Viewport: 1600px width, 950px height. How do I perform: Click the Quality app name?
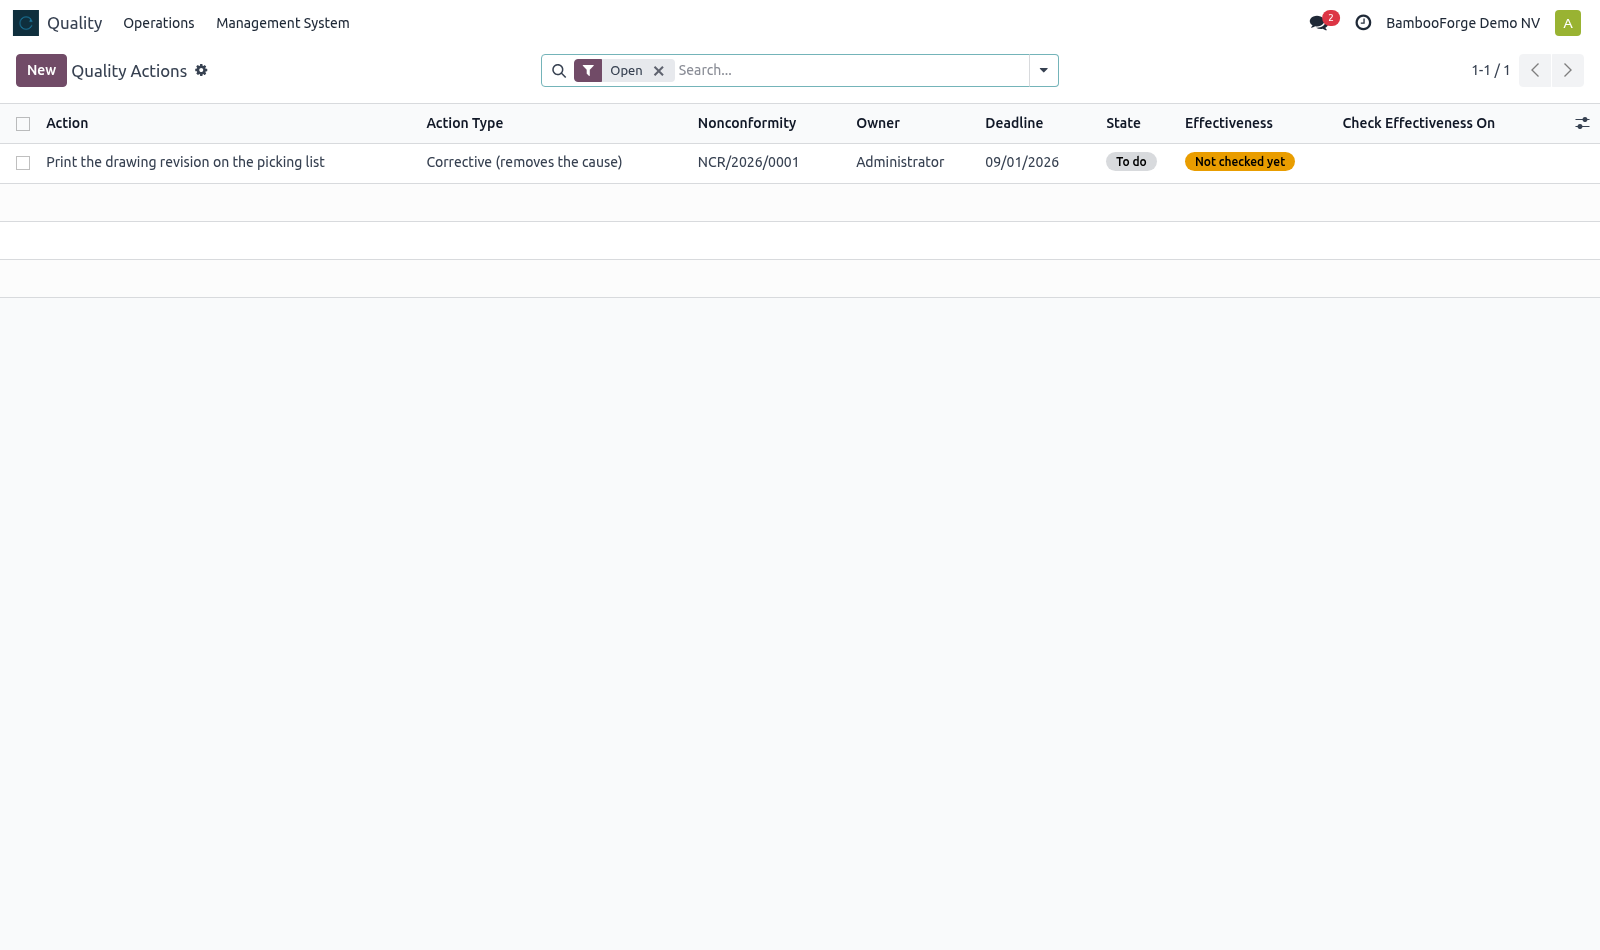(75, 23)
